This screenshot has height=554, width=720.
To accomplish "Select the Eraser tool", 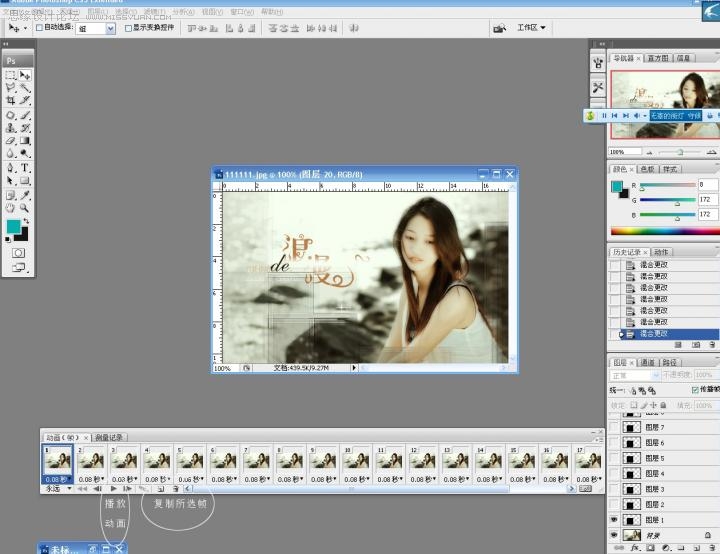I will coord(11,141).
